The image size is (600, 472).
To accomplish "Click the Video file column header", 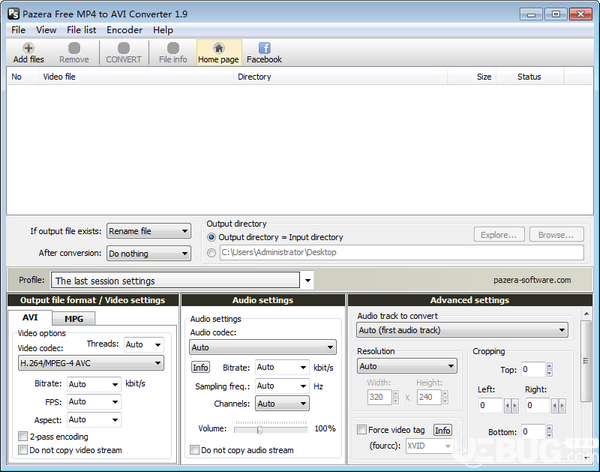I will point(136,77).
